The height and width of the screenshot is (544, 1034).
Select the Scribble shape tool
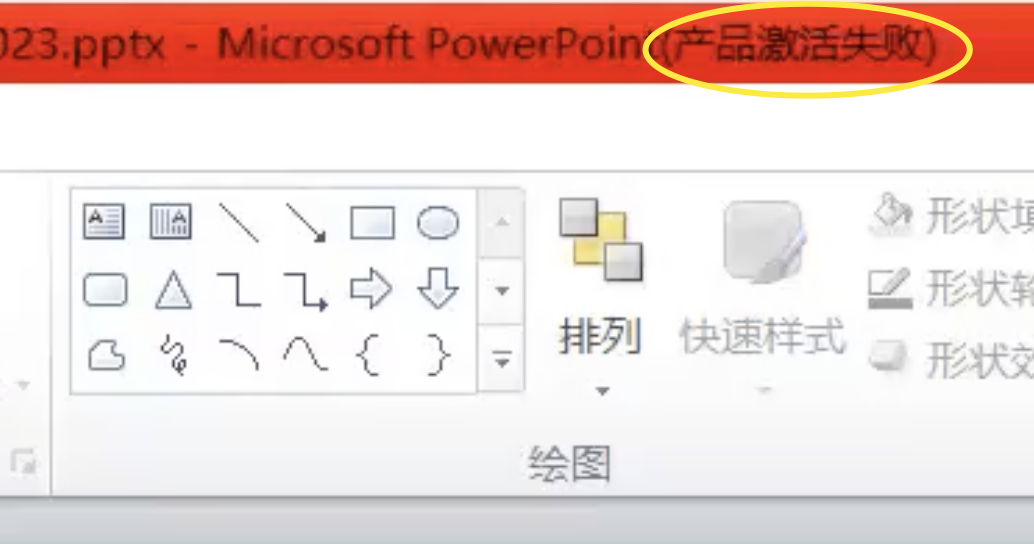click(x=174, y=355)
